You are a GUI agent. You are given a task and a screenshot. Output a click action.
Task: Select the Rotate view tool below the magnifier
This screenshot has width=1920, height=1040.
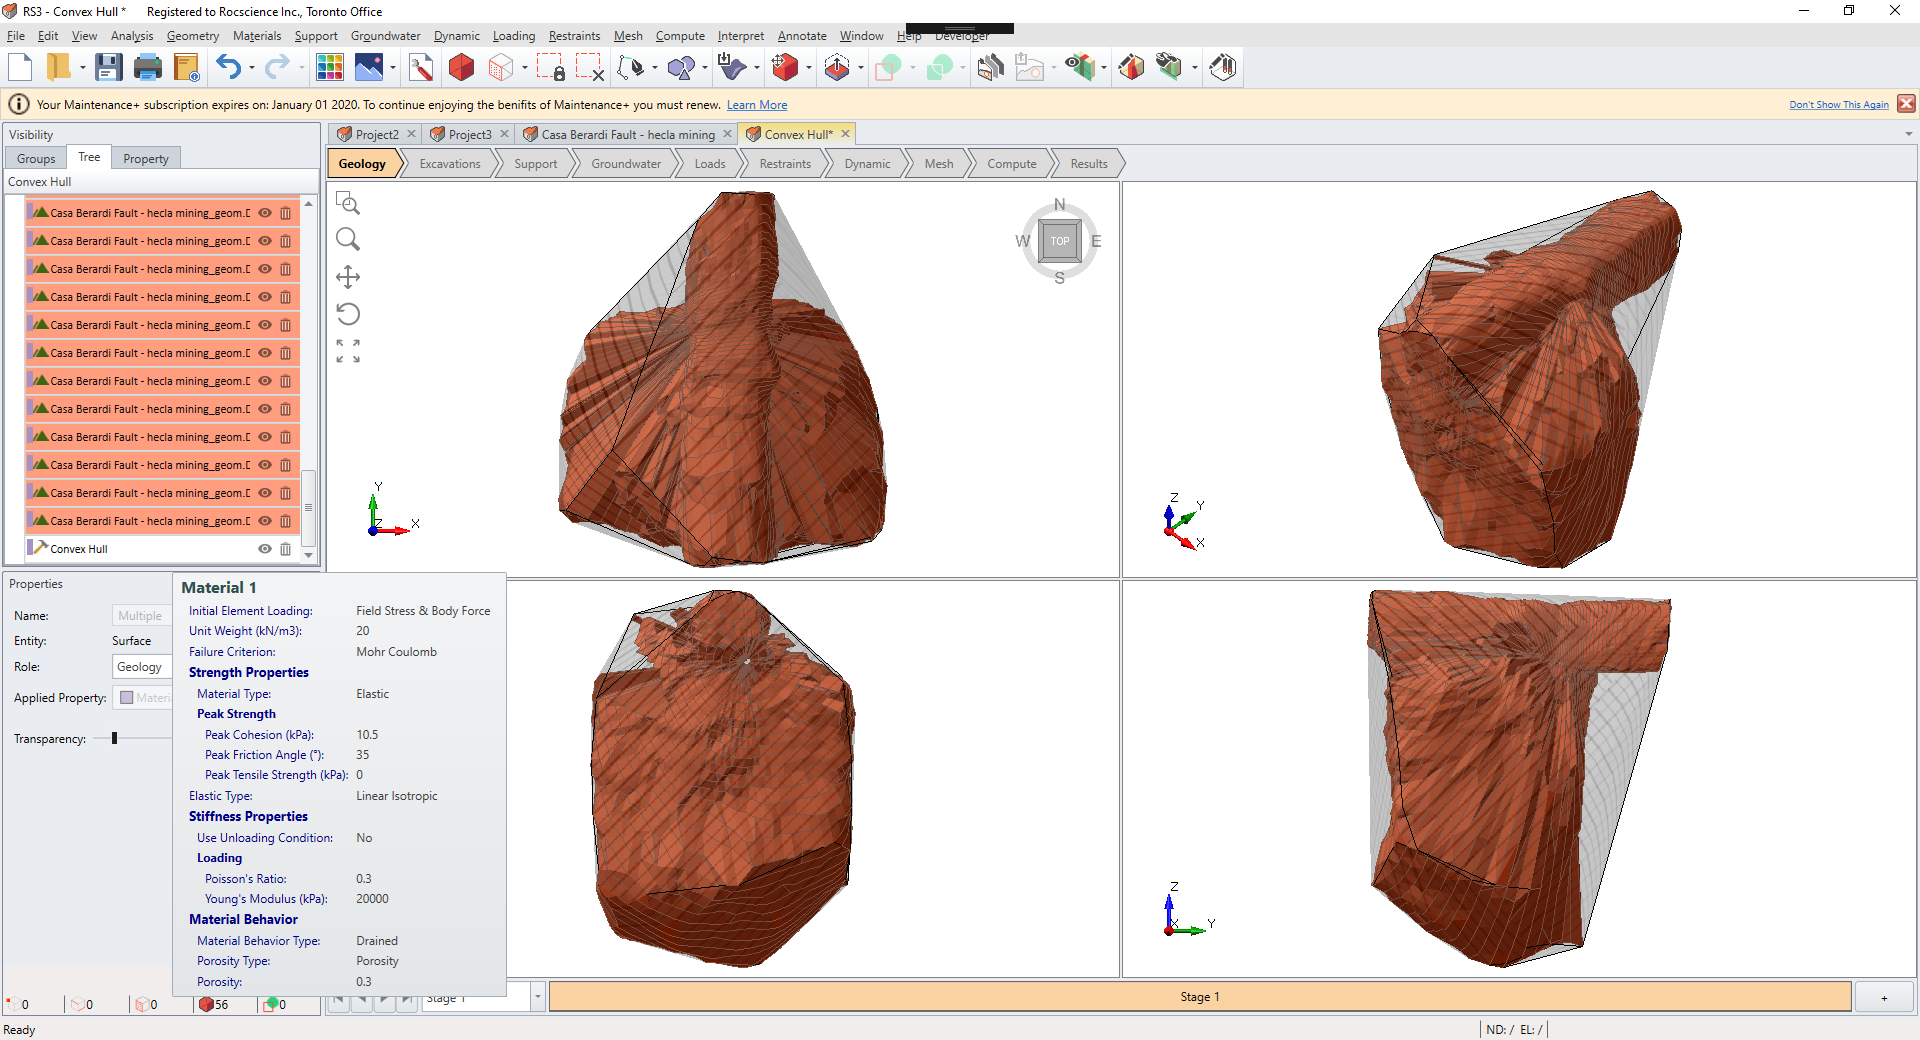coord(348,314)
